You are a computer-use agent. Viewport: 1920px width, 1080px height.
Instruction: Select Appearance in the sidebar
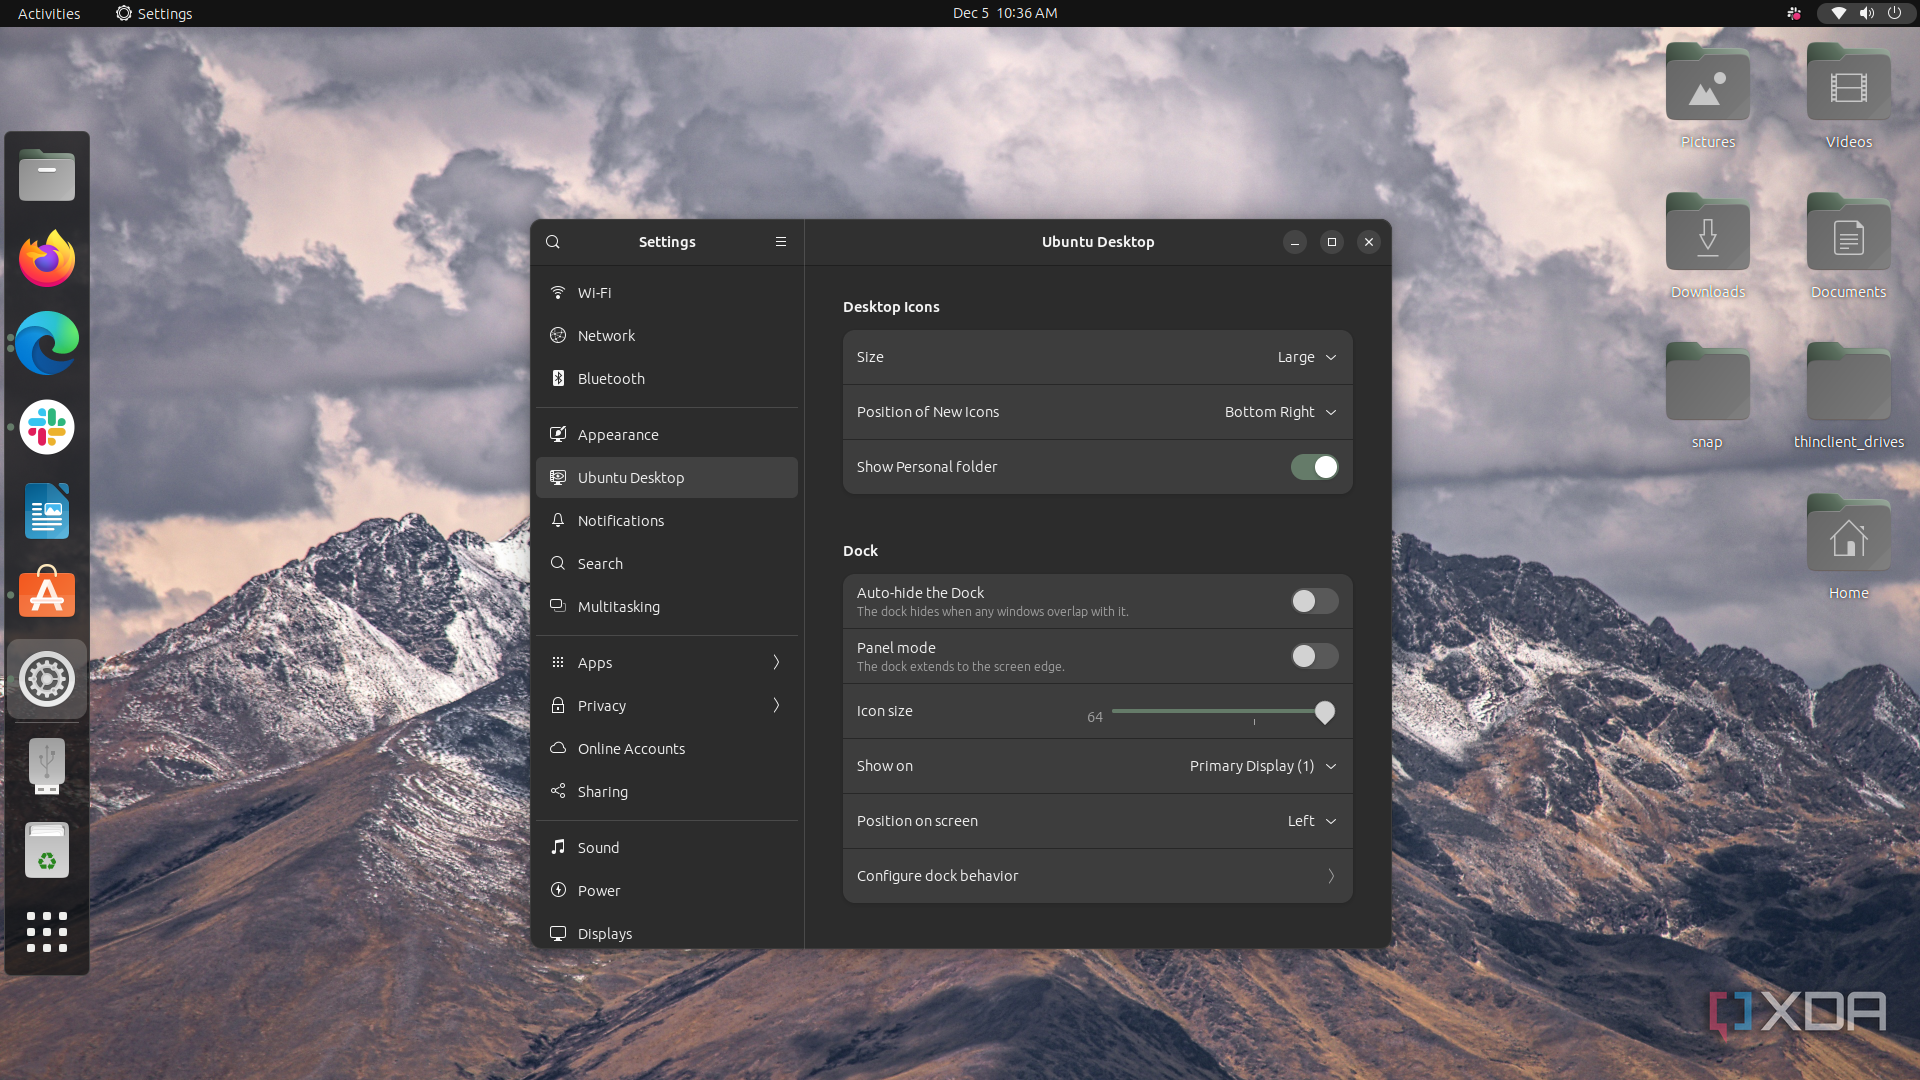[667, 435]
